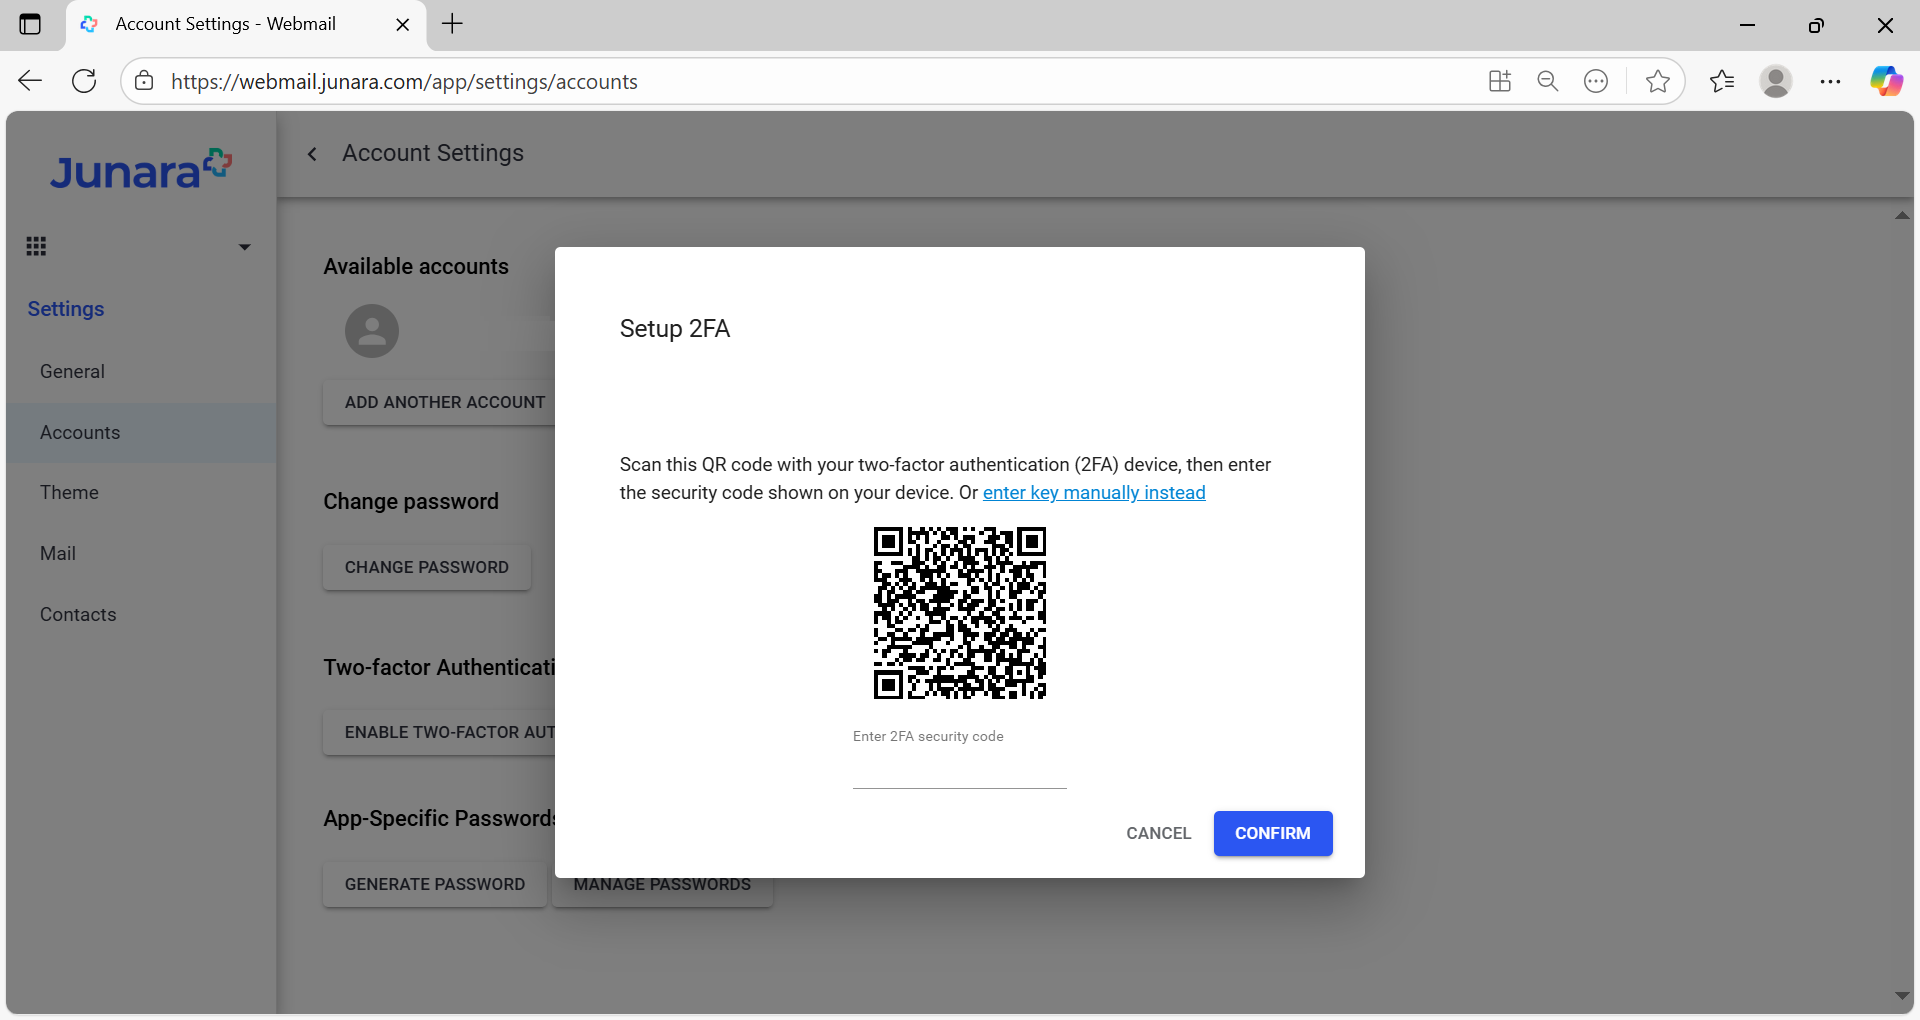The width and height of the screenshot is (1920, 1020).
Task: Open the Mail settings section
Action: click(141, 553)
